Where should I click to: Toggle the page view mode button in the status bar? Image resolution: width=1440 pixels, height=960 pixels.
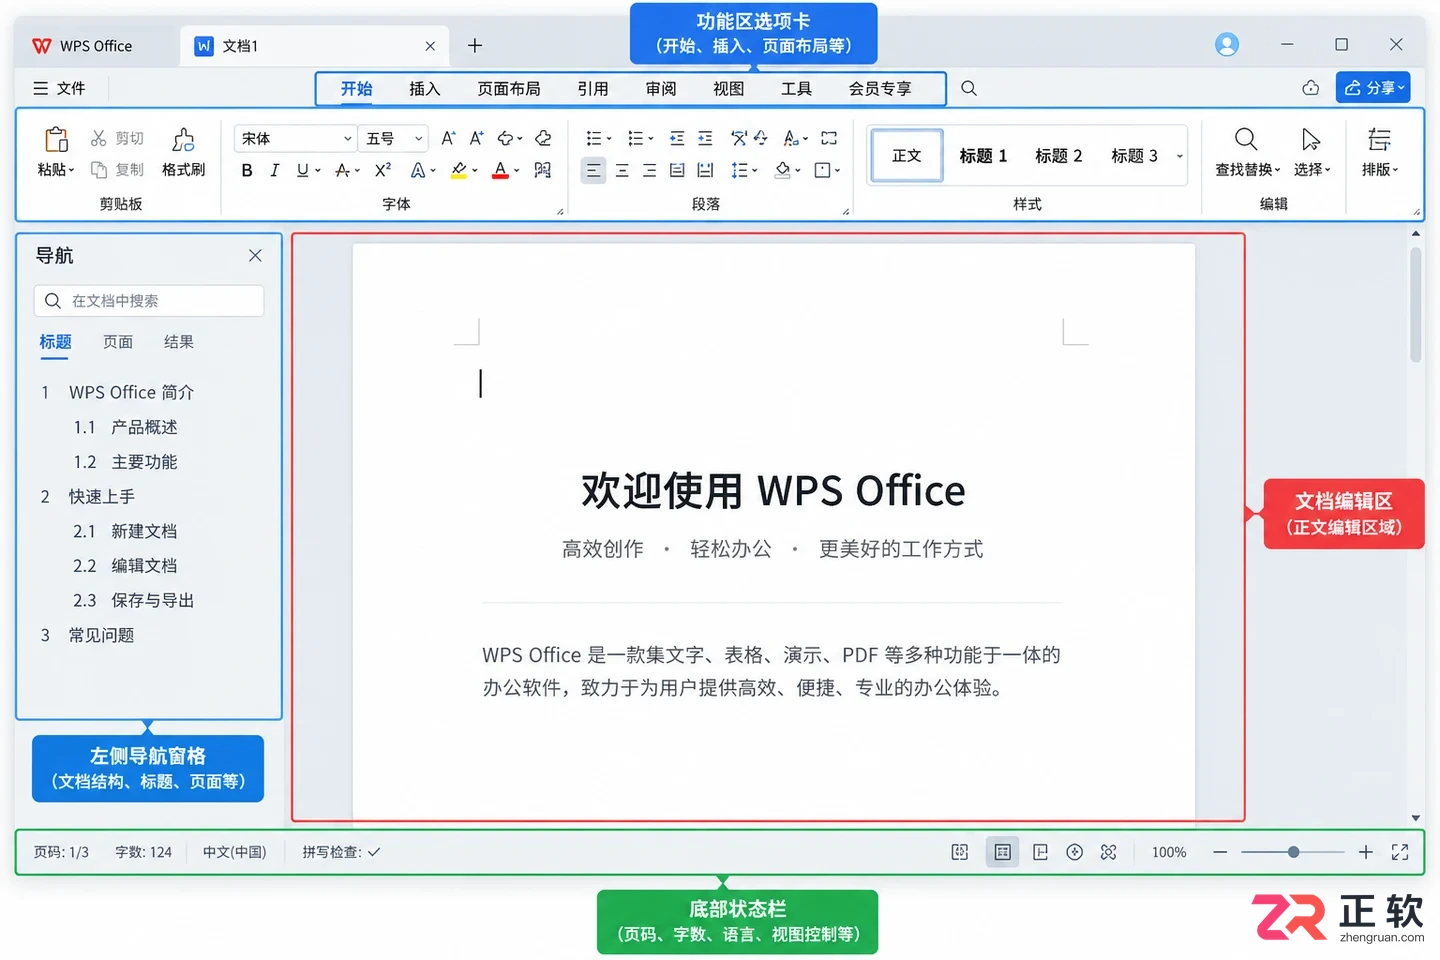(x=1003, y=852)
